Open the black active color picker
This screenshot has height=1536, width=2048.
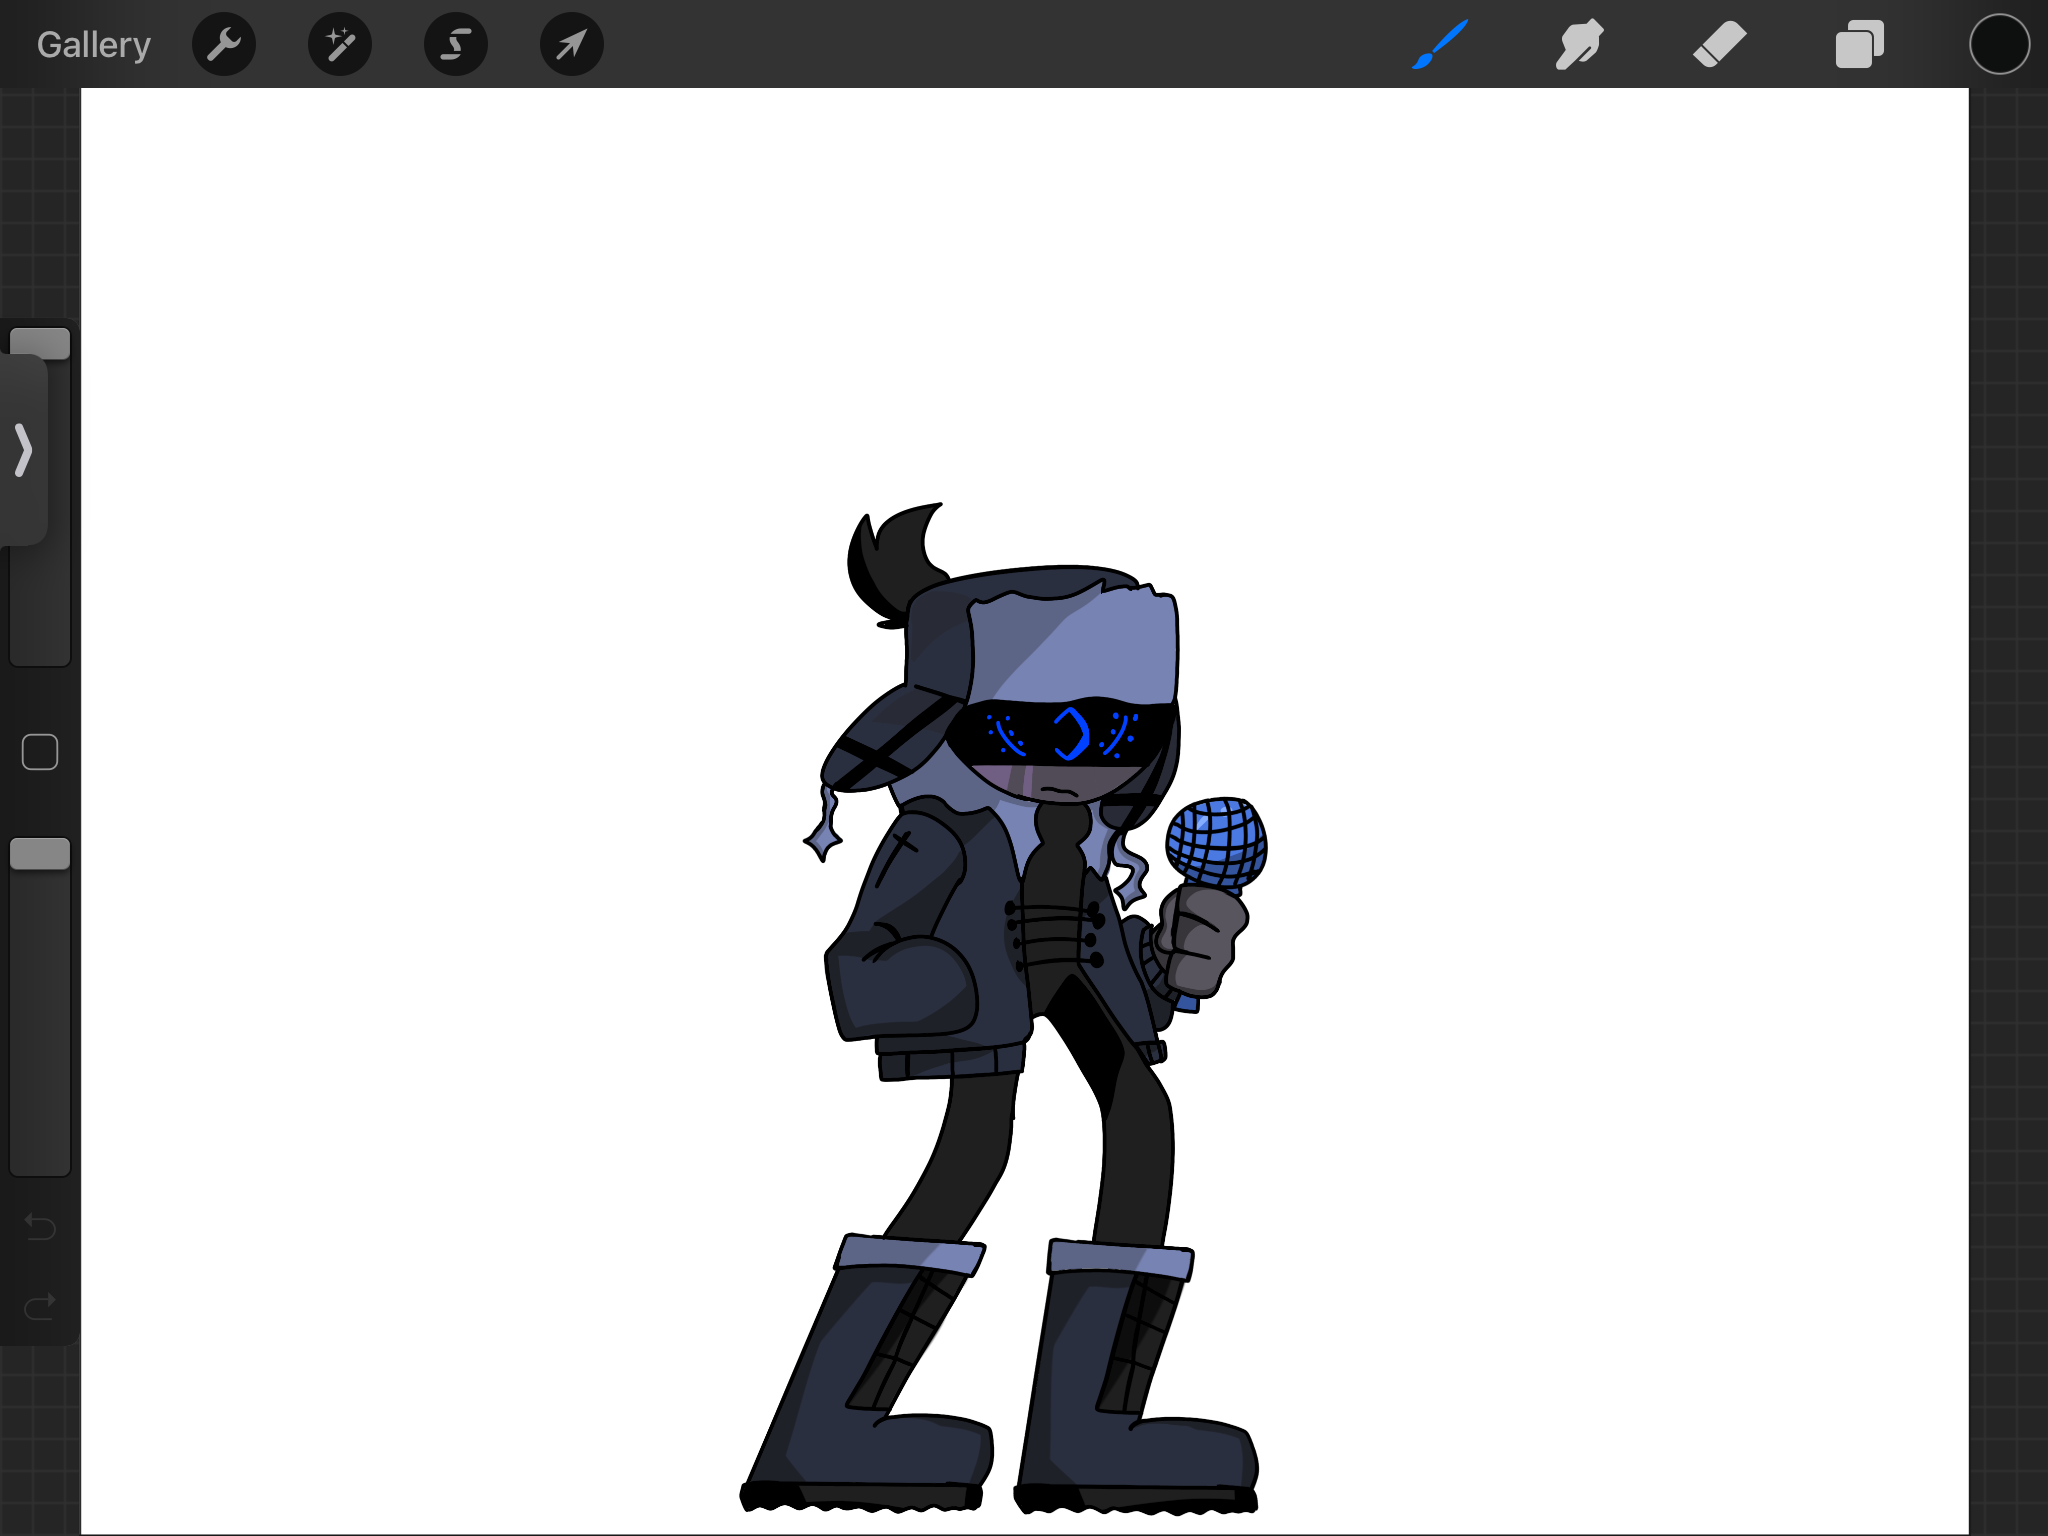[1999, 44]
